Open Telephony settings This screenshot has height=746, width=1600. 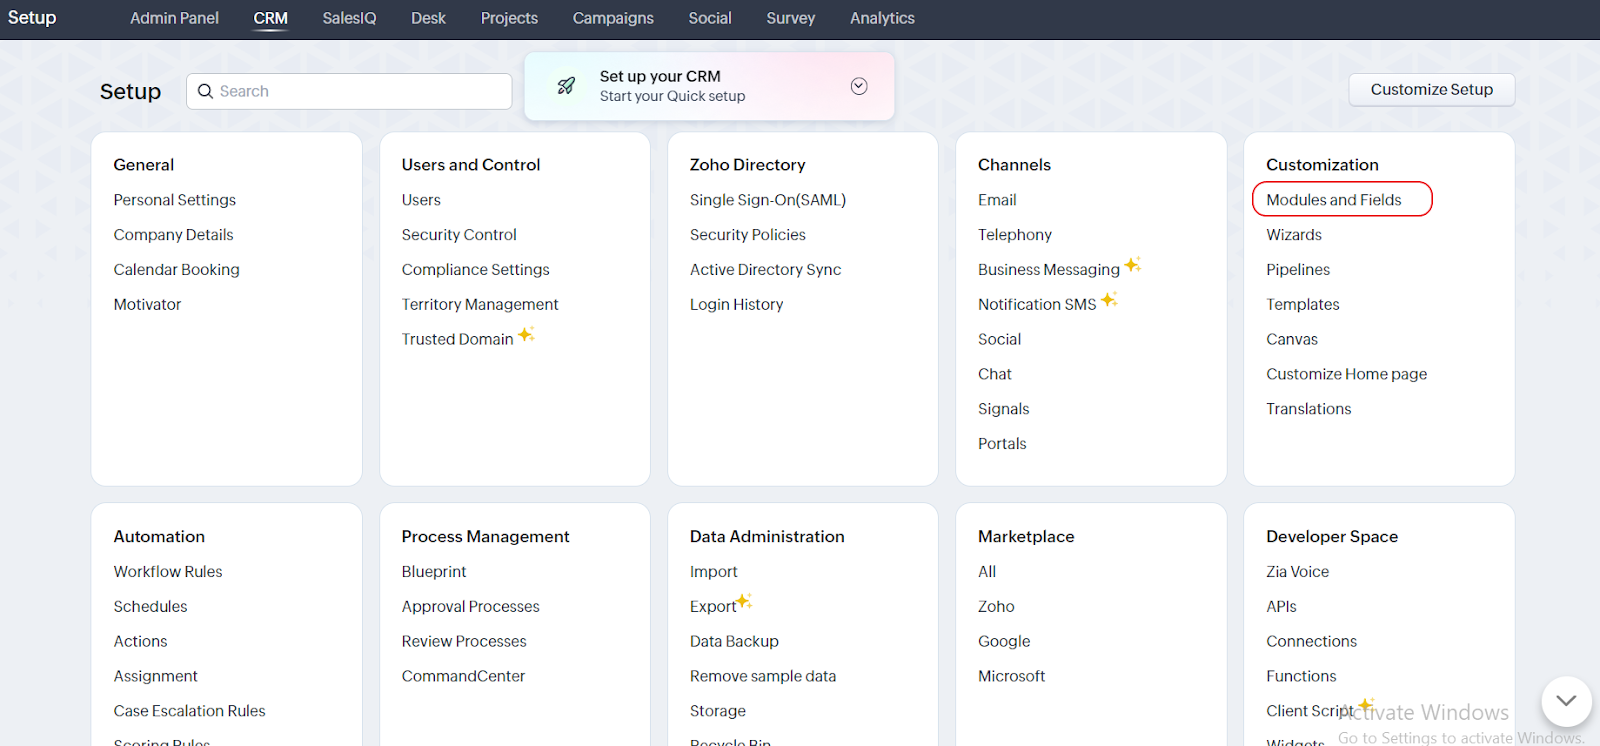(x=1015, y=235)
